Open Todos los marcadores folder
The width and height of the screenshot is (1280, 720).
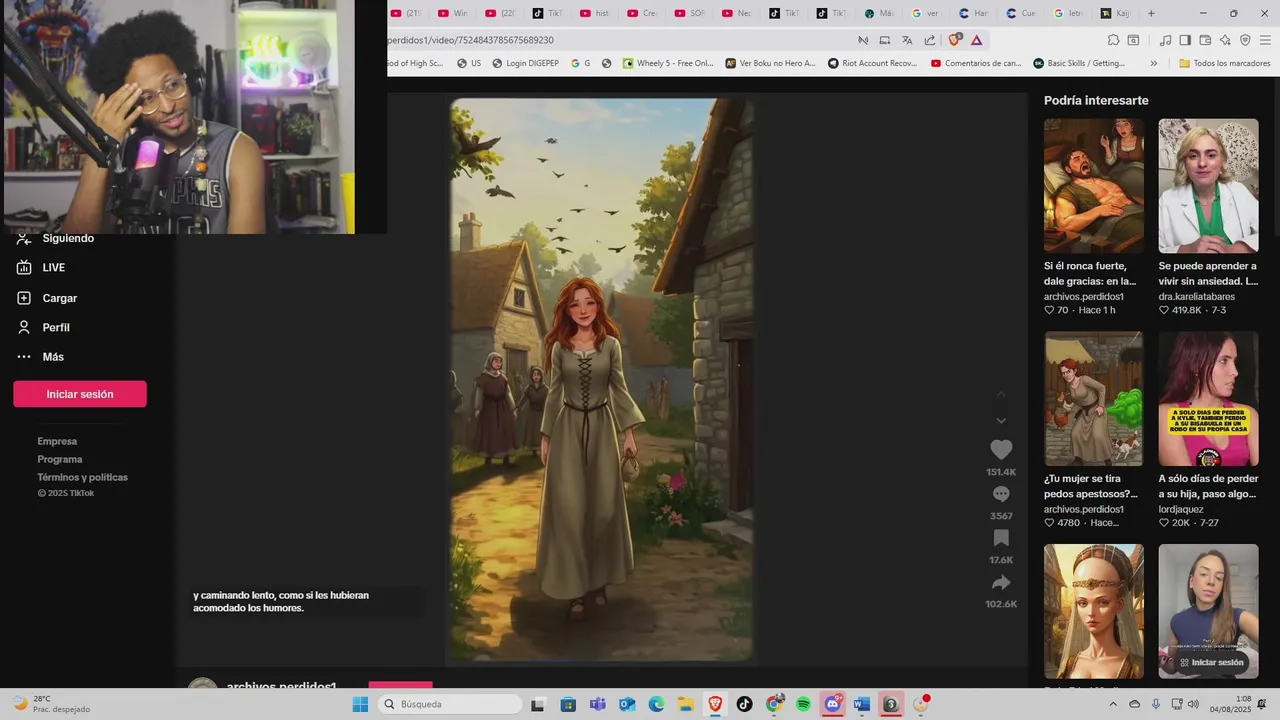coord(1224,63)
